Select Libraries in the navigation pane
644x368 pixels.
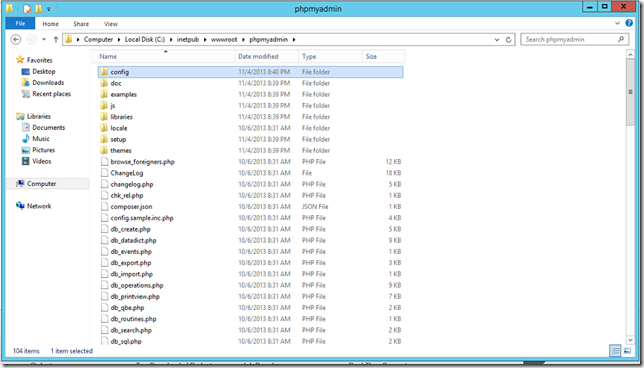[39, 116]
